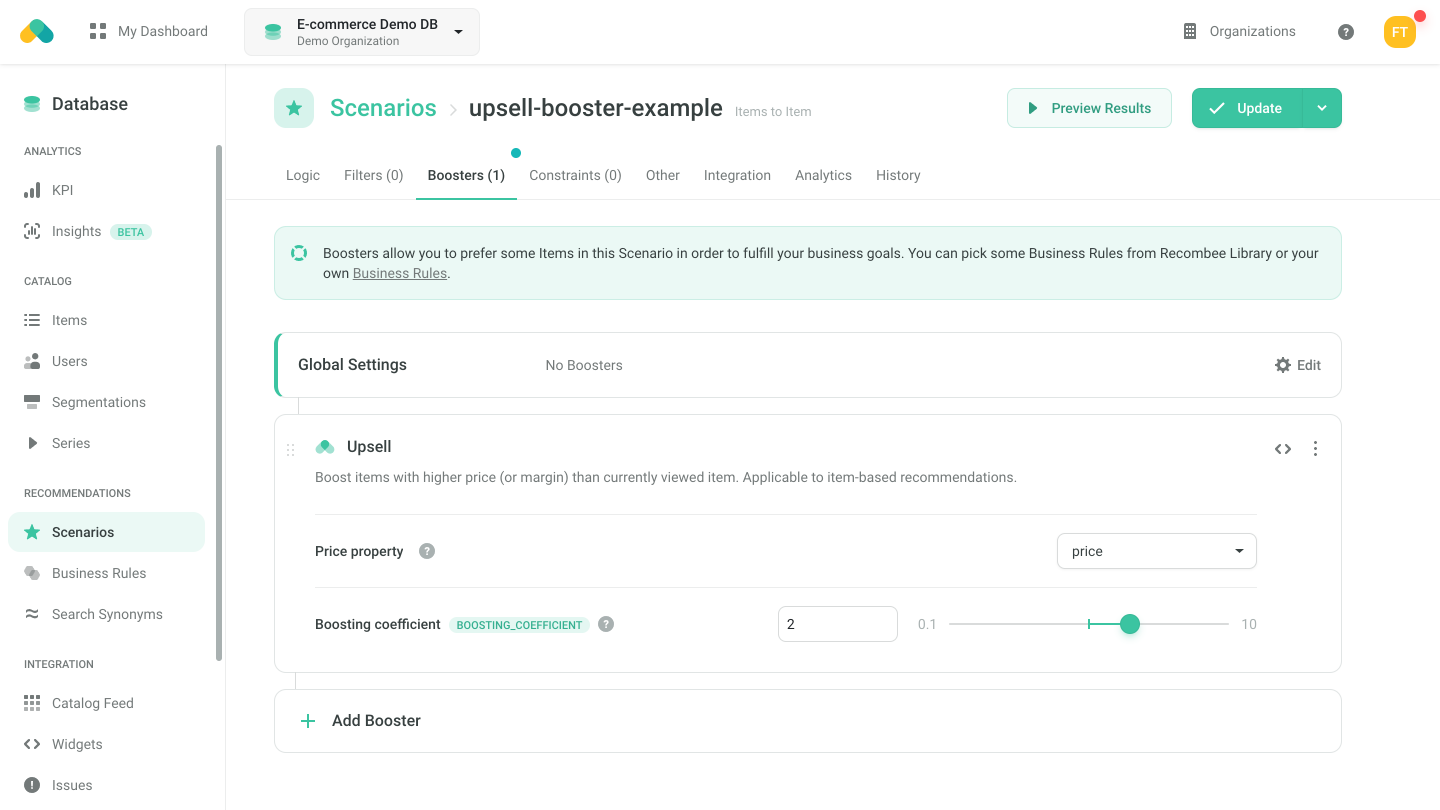Open the Constraints tab
This screenshot has height=810, width=1440.
575,175
